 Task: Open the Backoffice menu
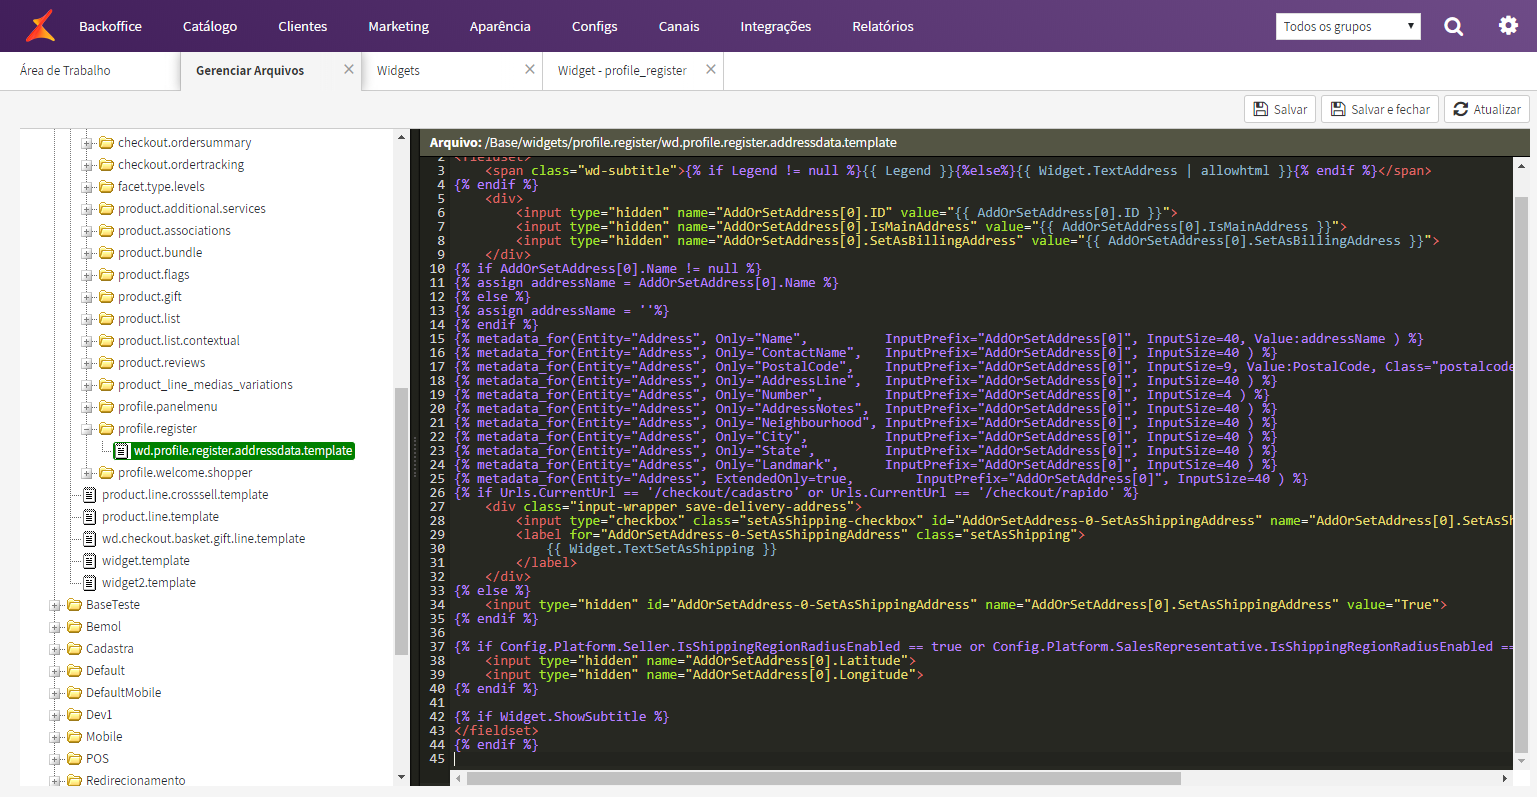110,26
